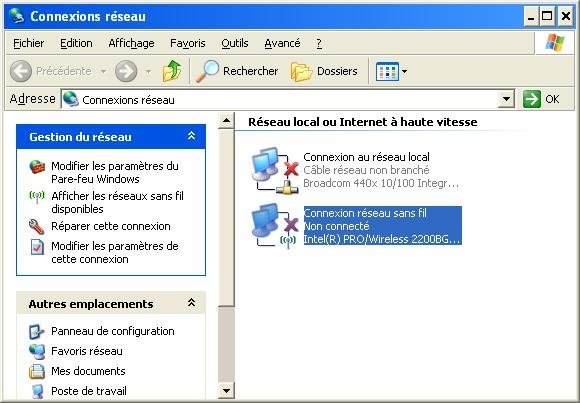Image resolution: width=580 pixels, height=403 pixels.
Task: Click the Câble réseau non branché status
Action: pos(366,170)
